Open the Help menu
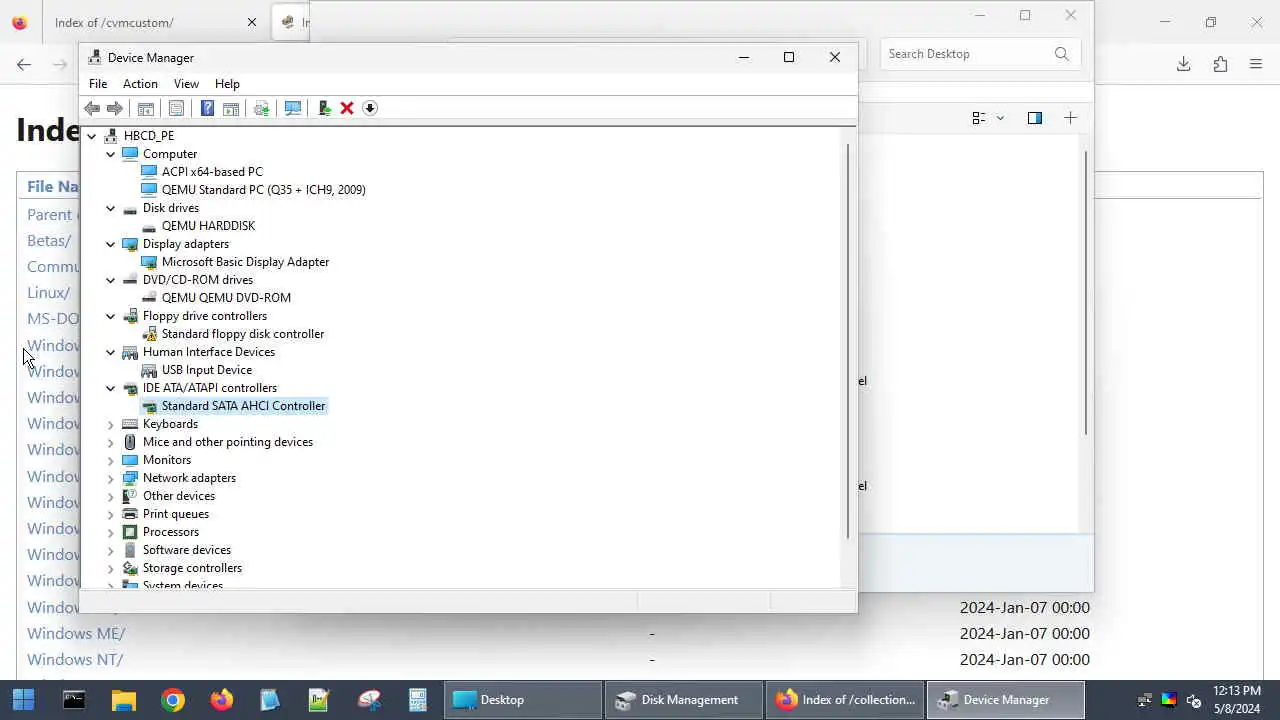 pos(227,84)
